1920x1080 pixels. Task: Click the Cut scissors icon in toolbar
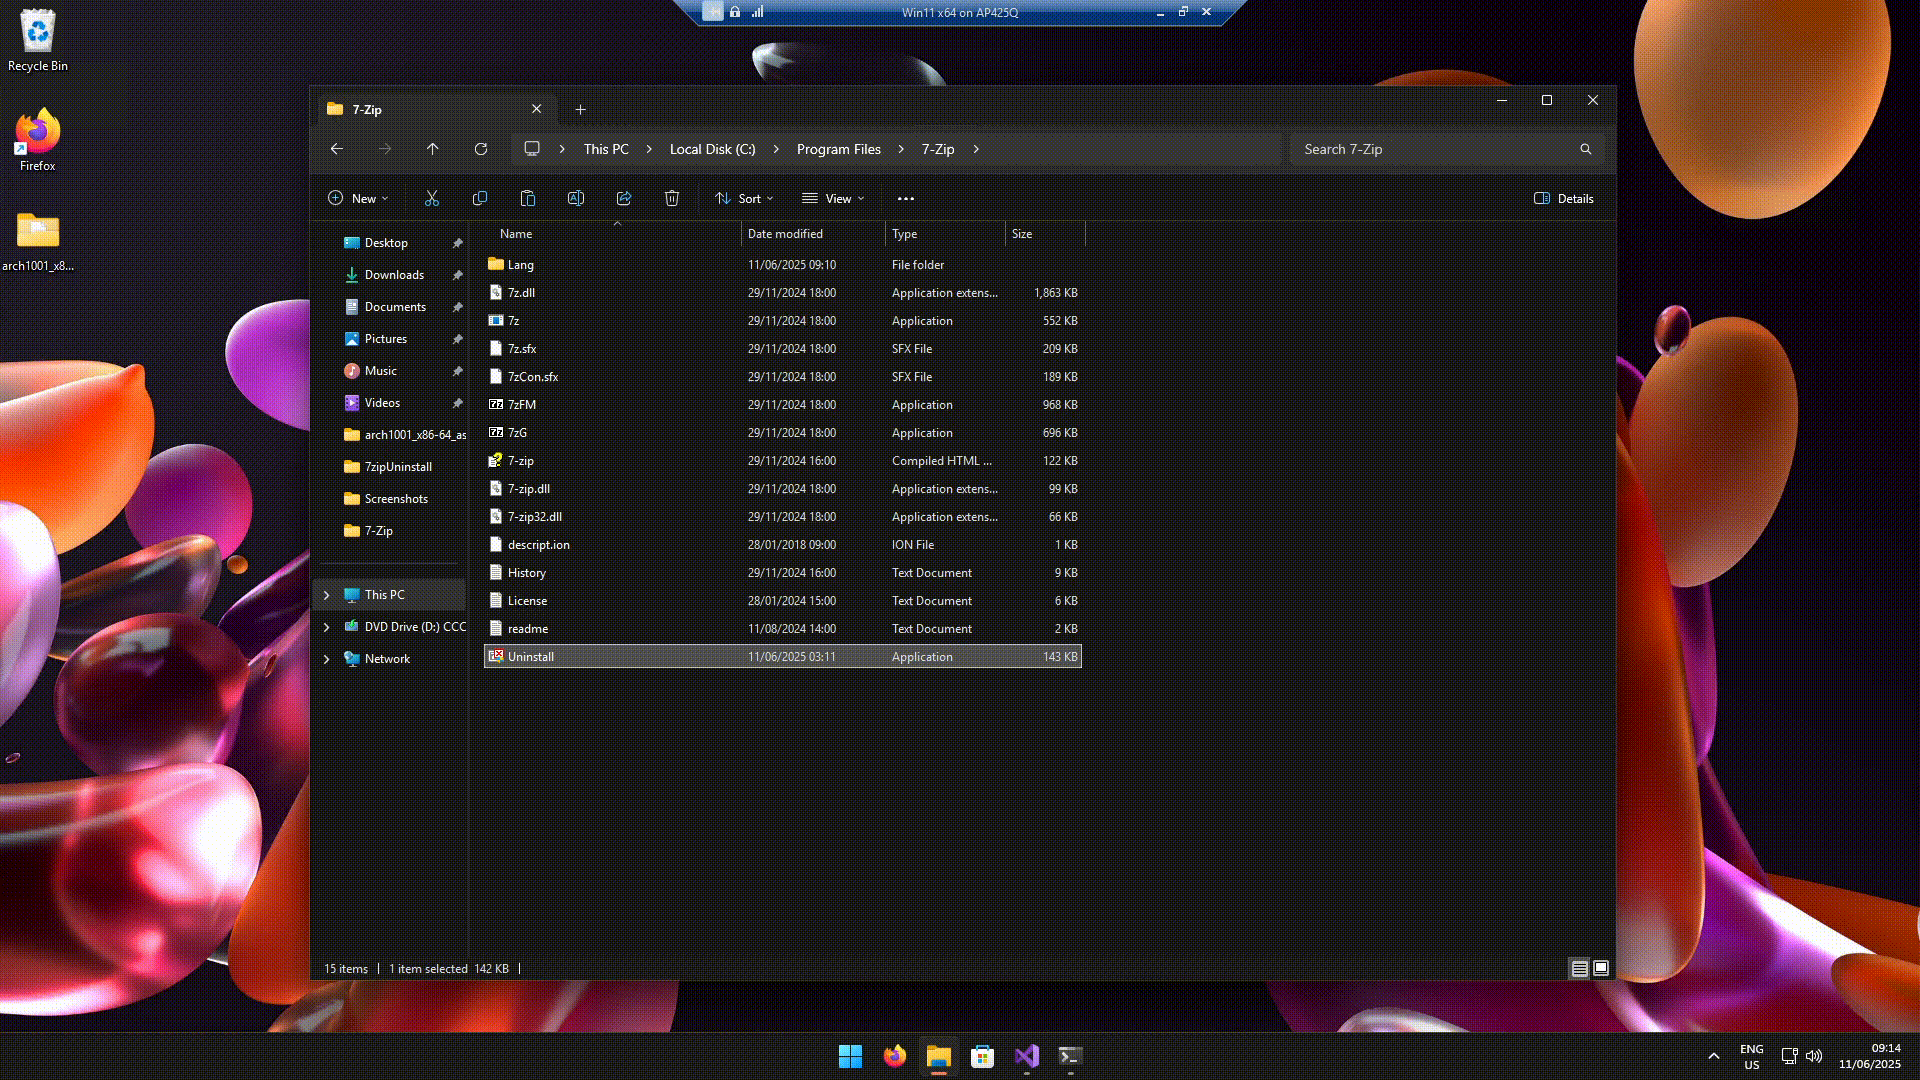point(432,198)
